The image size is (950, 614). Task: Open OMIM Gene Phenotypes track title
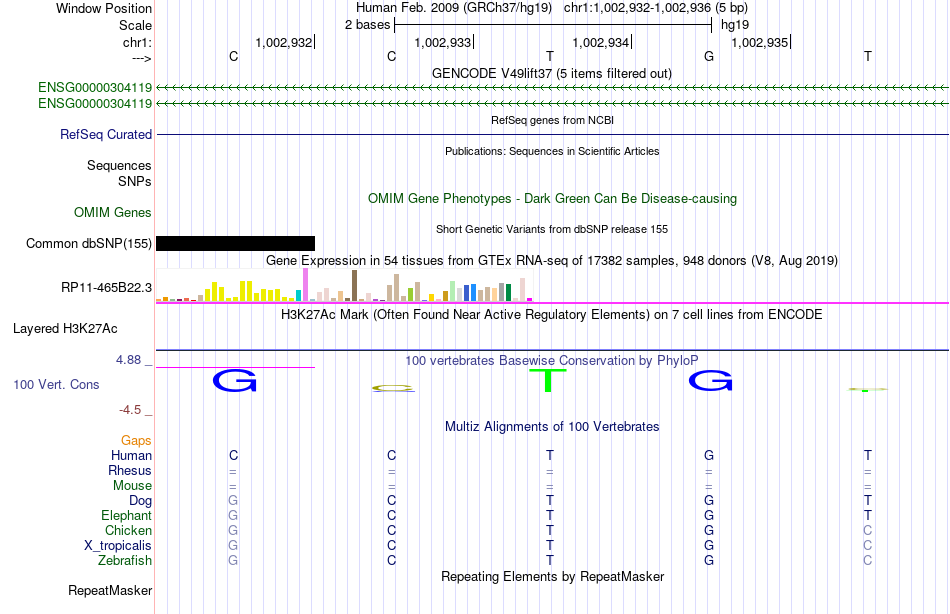pyautogui.click(x=553, y=199)
